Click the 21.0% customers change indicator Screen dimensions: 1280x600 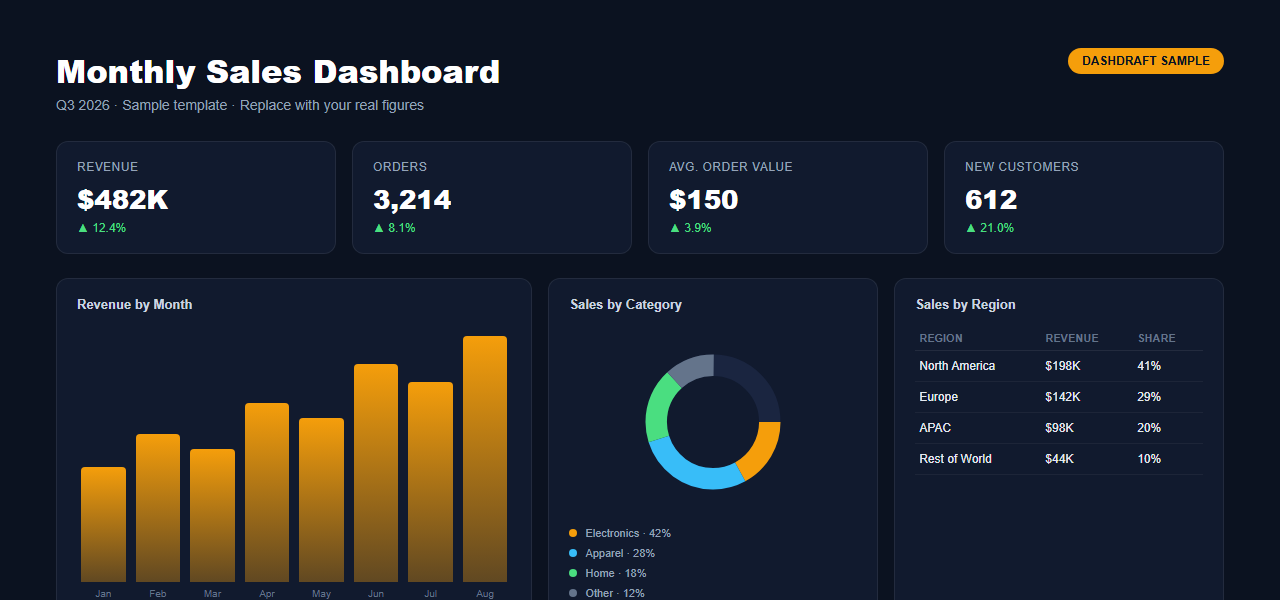(990, 228)
